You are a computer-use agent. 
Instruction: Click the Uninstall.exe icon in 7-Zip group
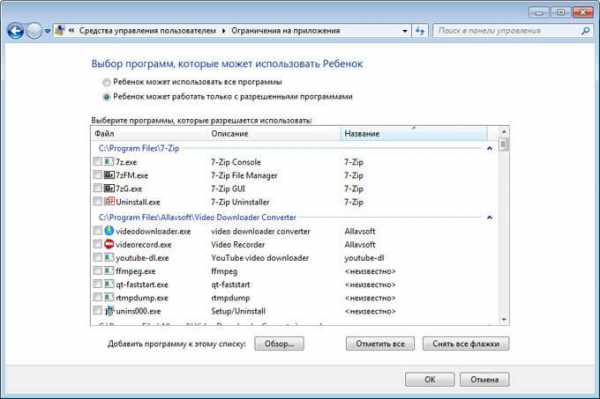pyautogui.click(x=109, y=202)
